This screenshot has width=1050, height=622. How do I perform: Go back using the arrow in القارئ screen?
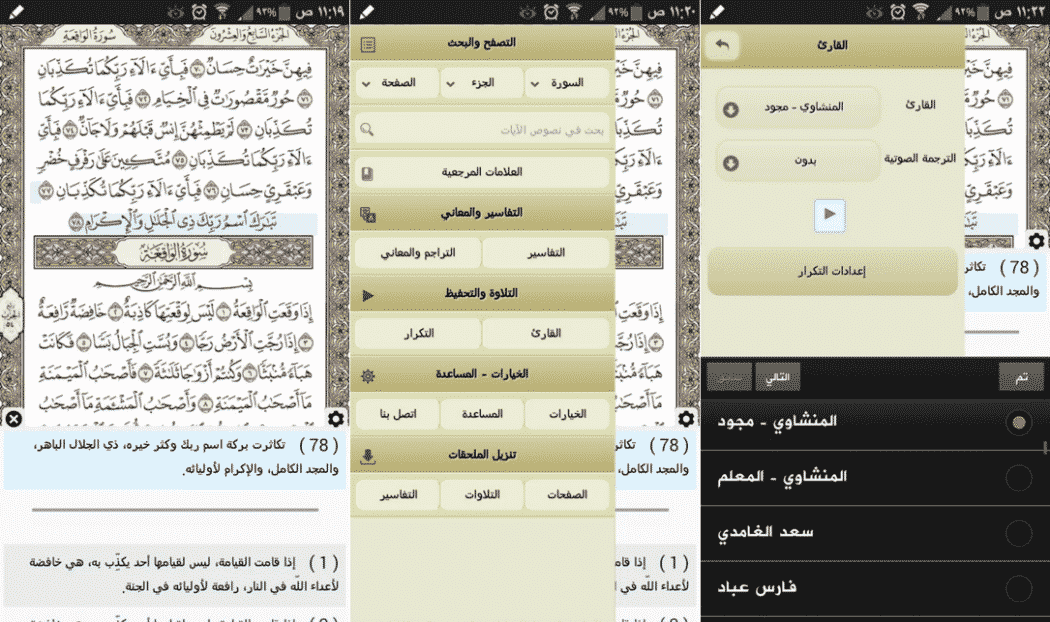(722, 46)
